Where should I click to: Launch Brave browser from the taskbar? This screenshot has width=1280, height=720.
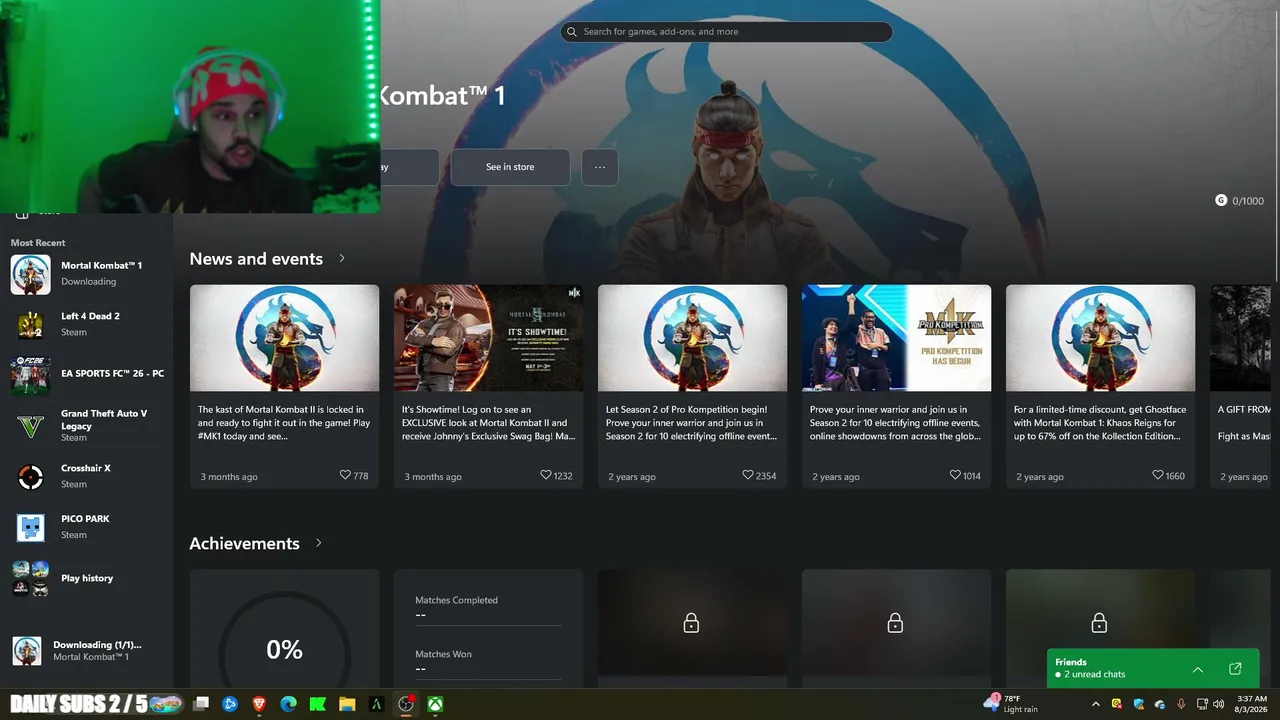[259, 704]
